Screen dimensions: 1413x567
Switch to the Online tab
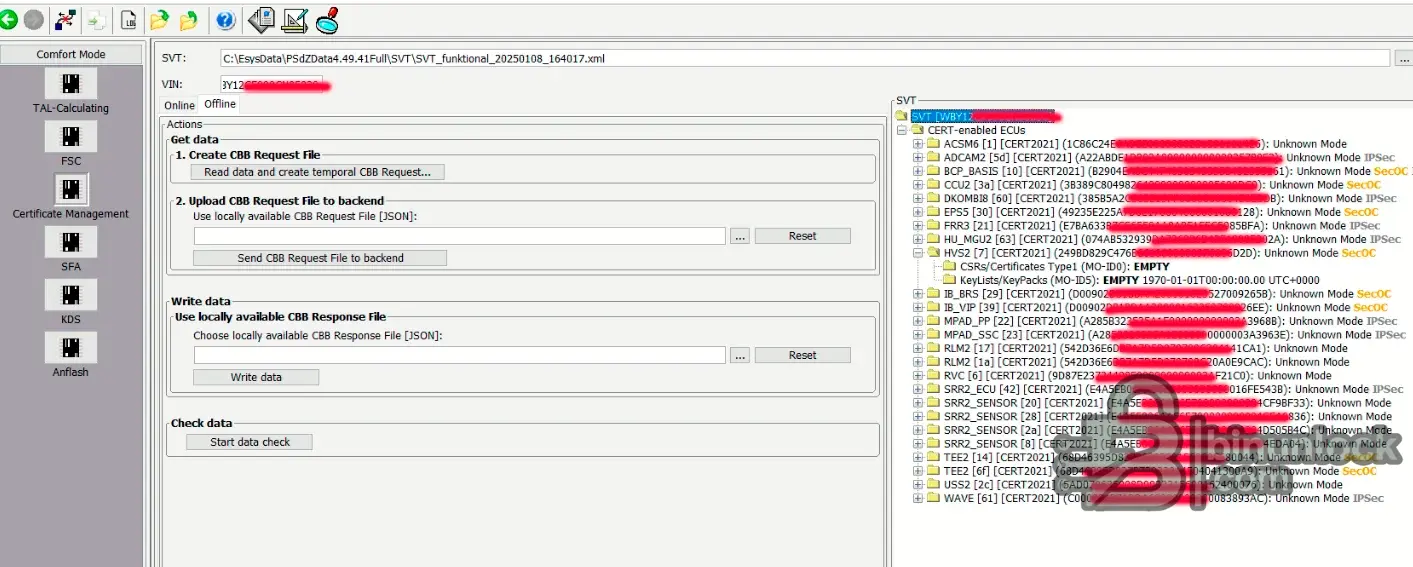pos(180,105)
